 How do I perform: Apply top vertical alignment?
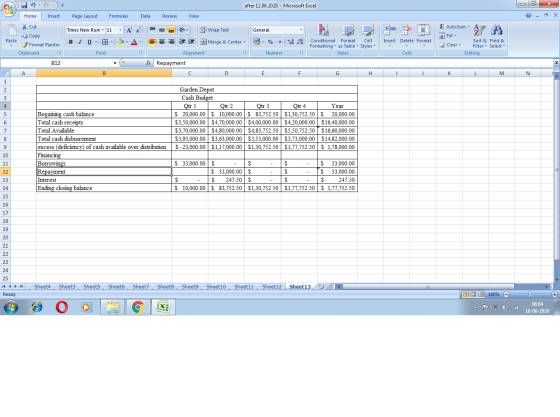point(152,30)
